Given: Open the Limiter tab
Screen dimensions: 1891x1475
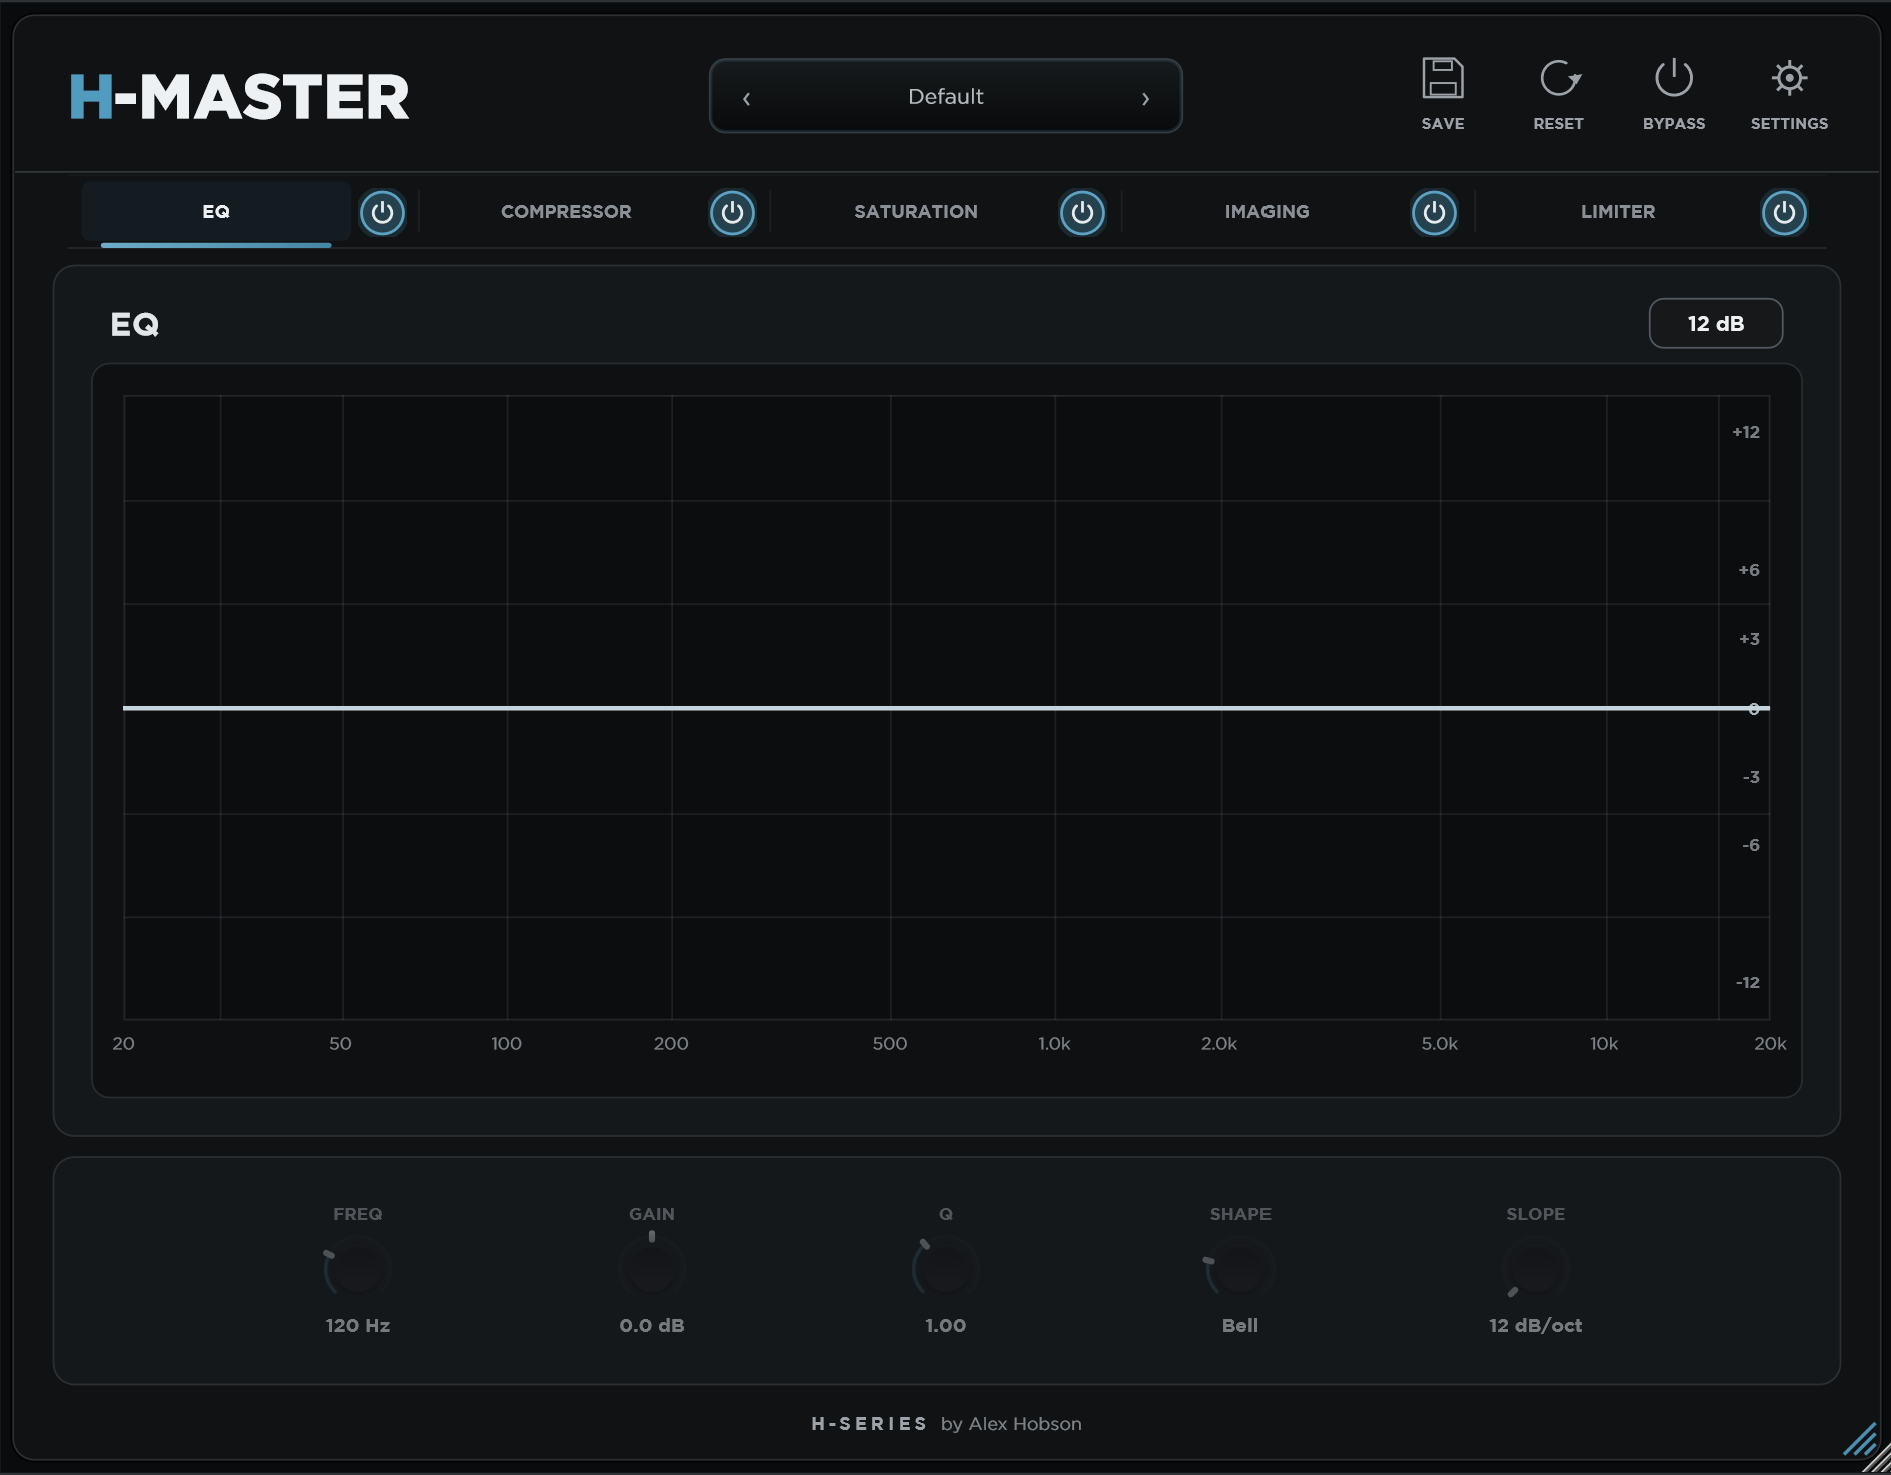Looking at the screenshot, I should 1618,212.
